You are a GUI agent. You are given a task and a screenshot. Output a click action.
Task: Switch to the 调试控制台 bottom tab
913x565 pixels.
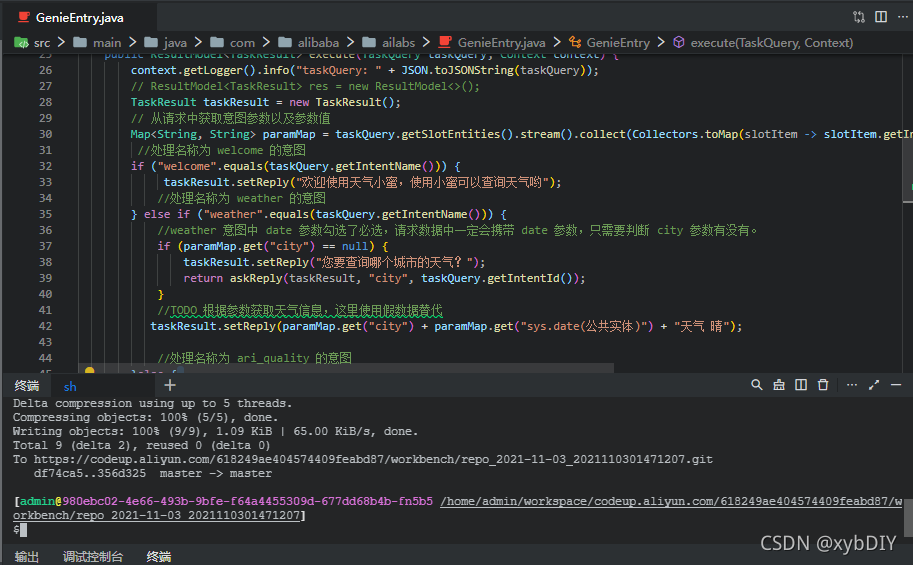click(x=93, y=557)
